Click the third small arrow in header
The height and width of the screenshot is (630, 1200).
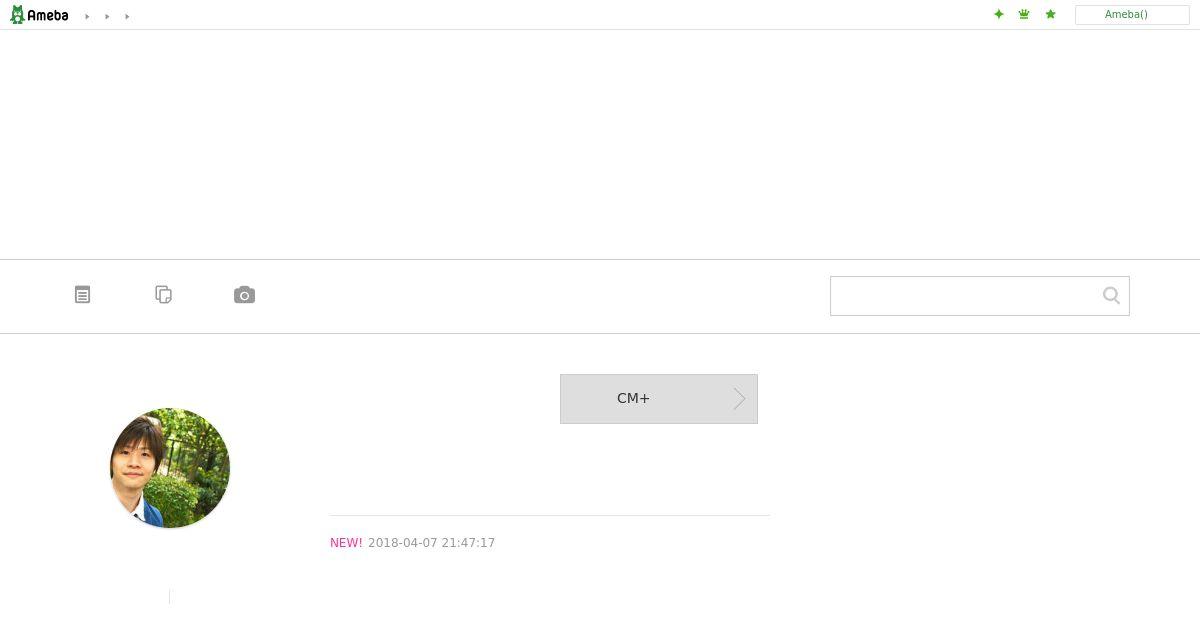click(127, 16)
